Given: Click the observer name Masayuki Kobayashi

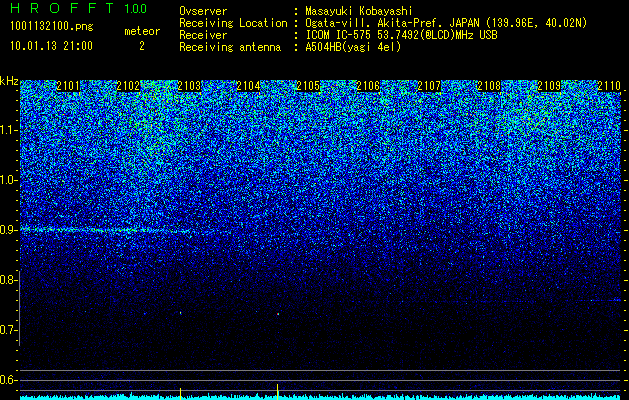Looking at the screenshot, I should pos(359,11).
